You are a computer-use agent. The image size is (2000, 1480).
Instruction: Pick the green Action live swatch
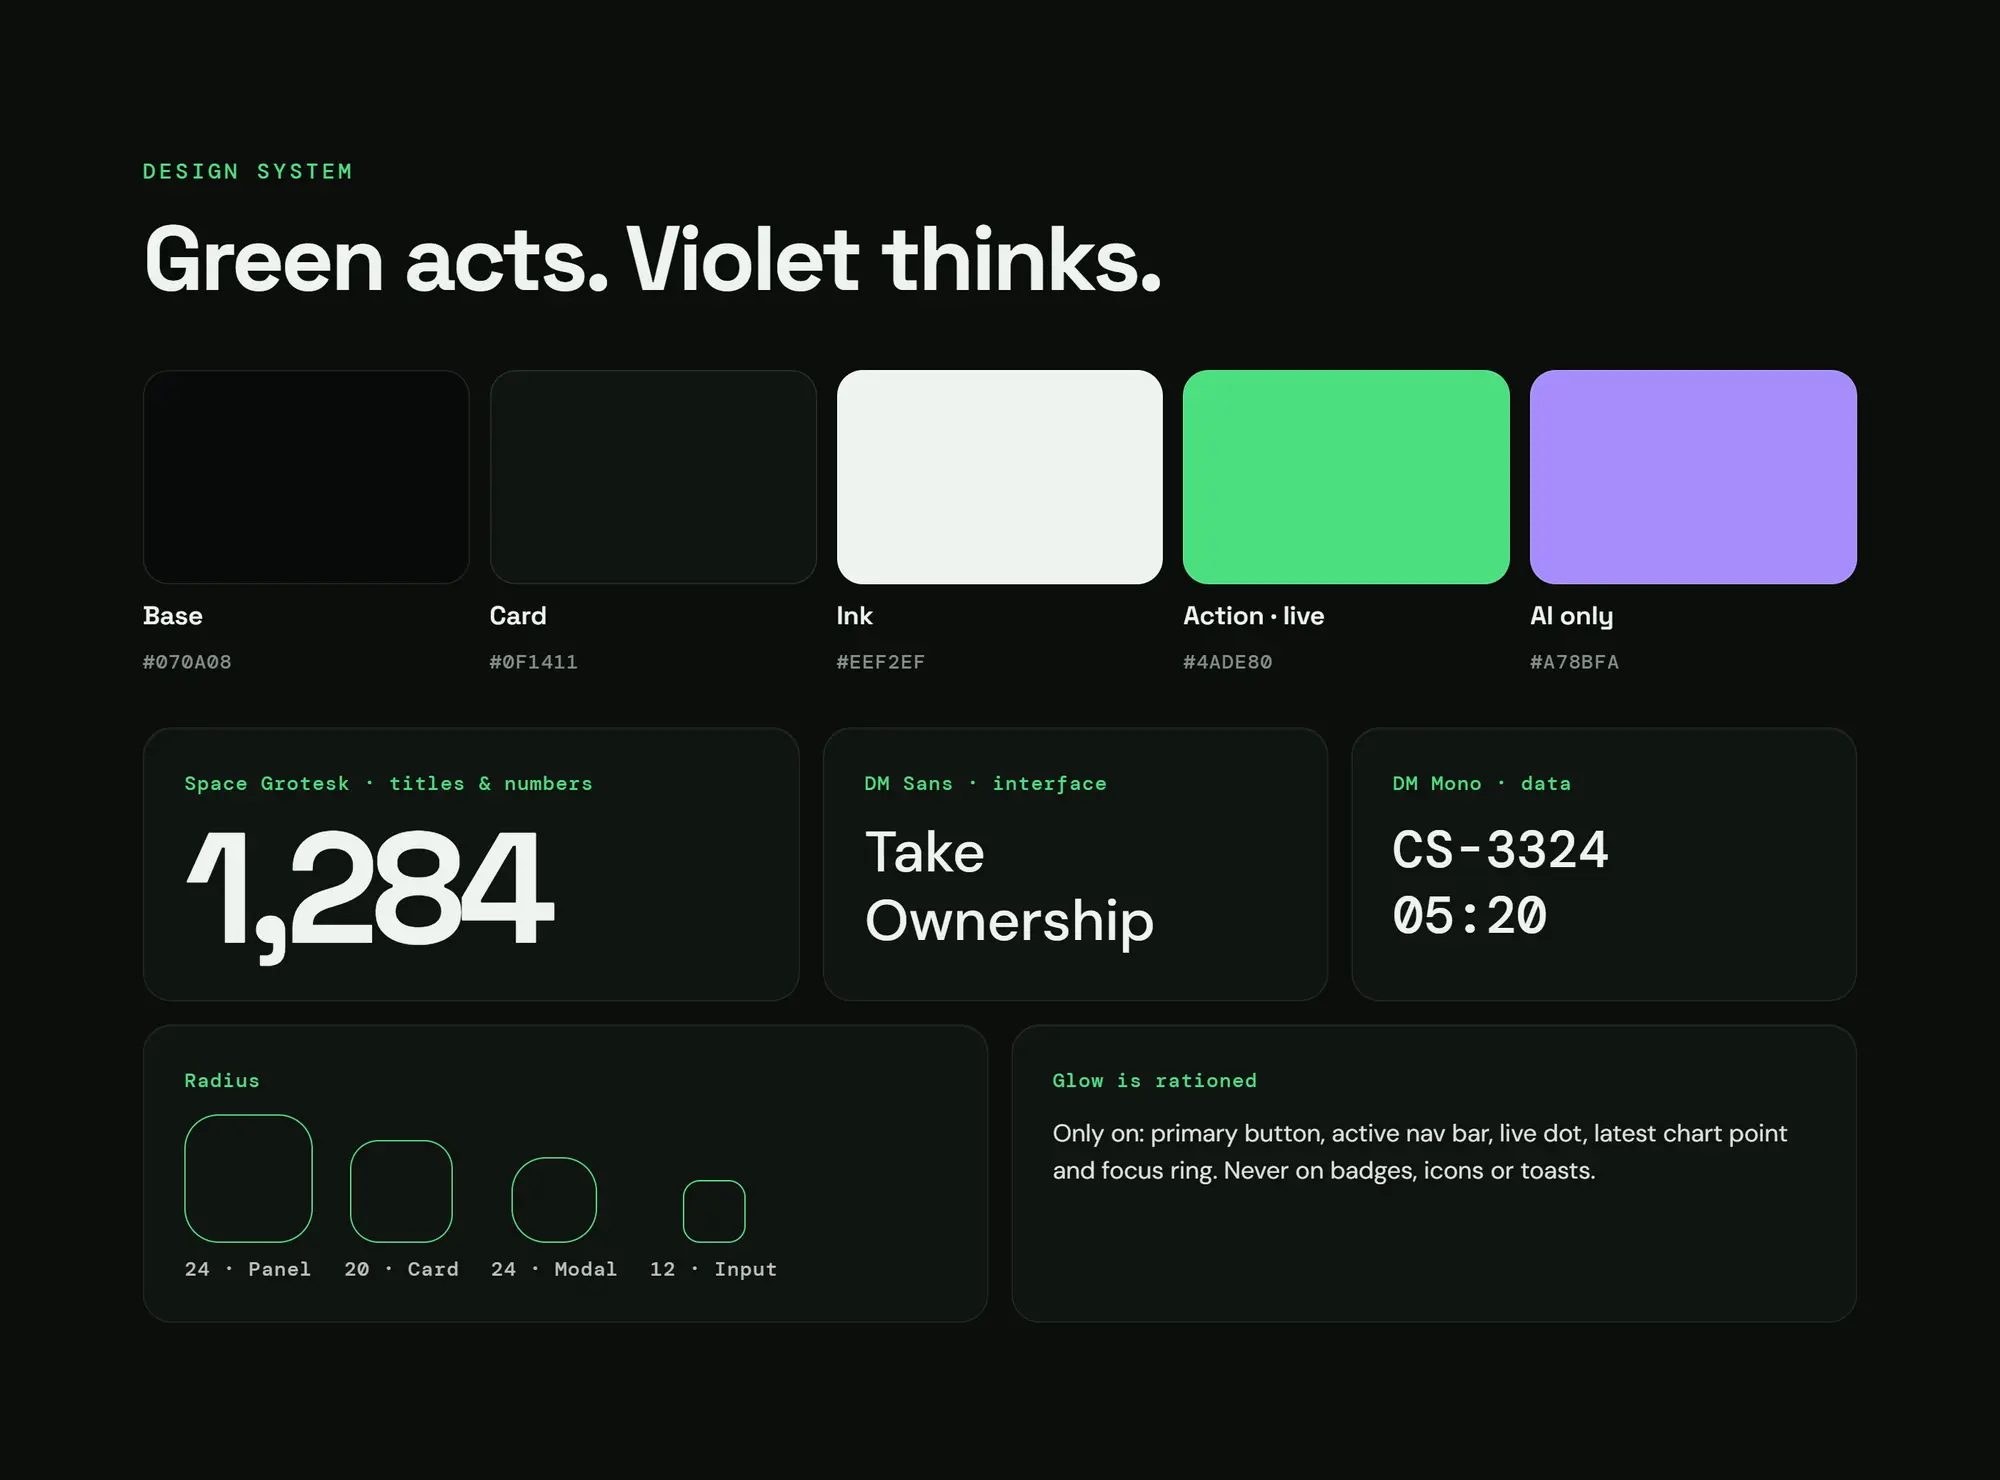tap(1346, 477)
